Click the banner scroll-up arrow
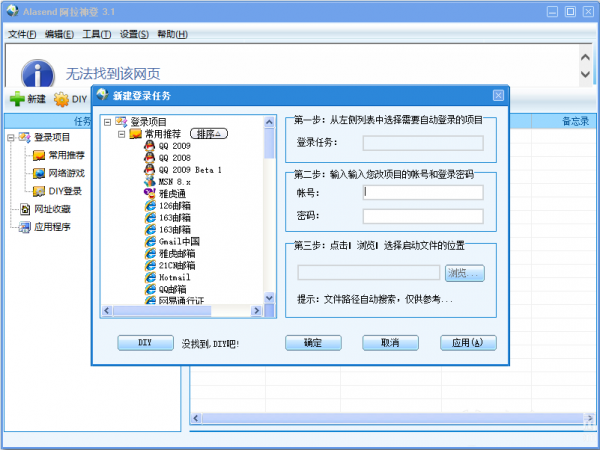600x450 pixels. coord(585,57)
